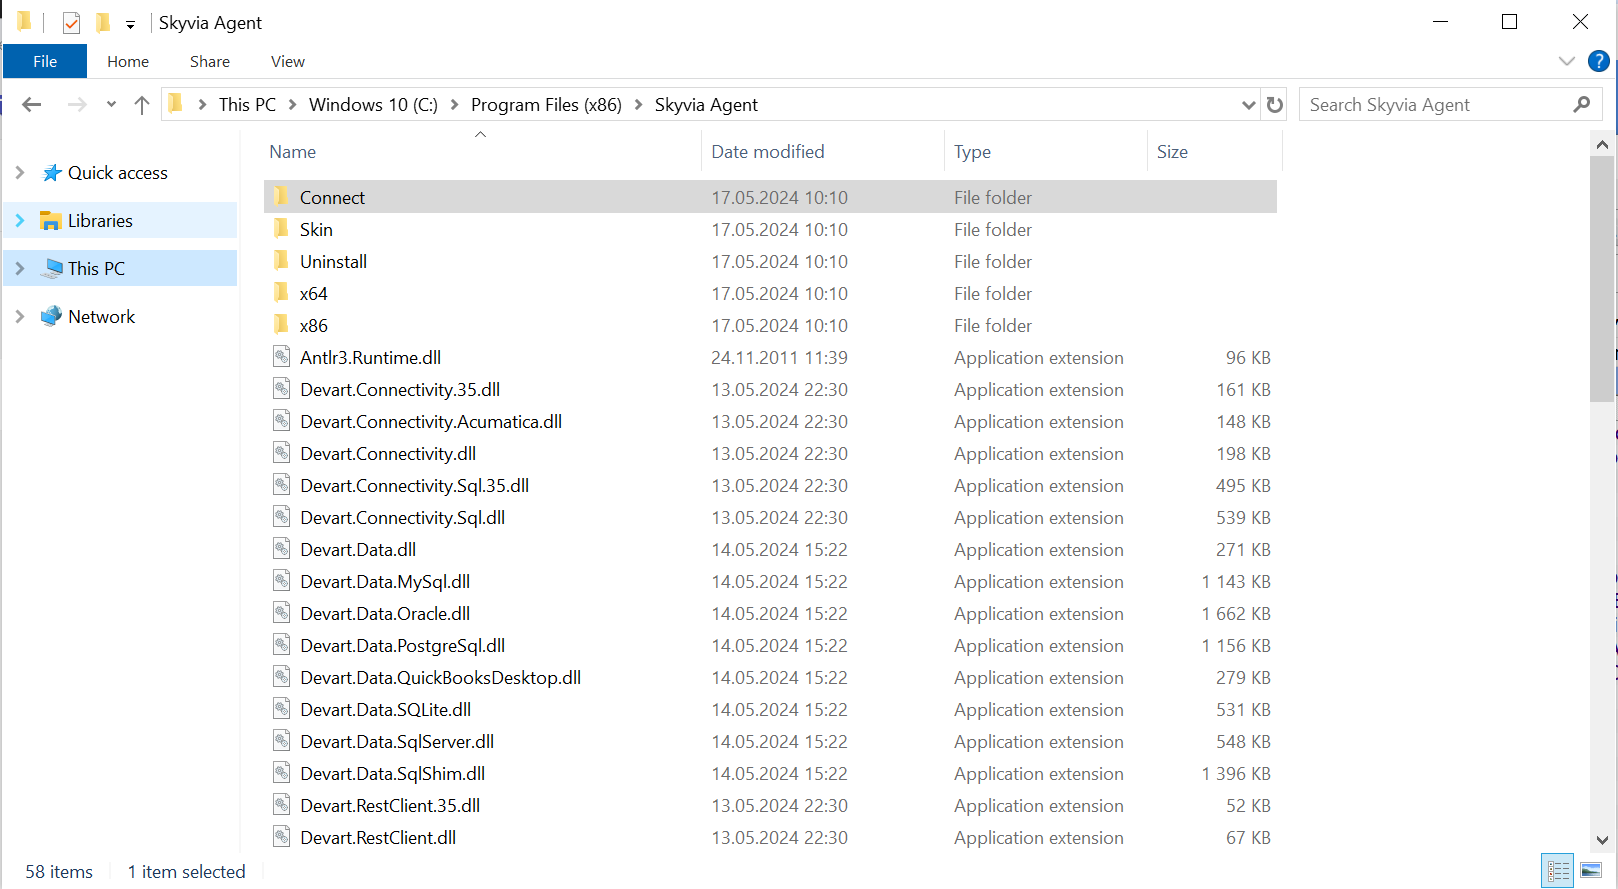1618x889 pixels.
Task: Expand the This PC tree node
Action: [19, 268]
